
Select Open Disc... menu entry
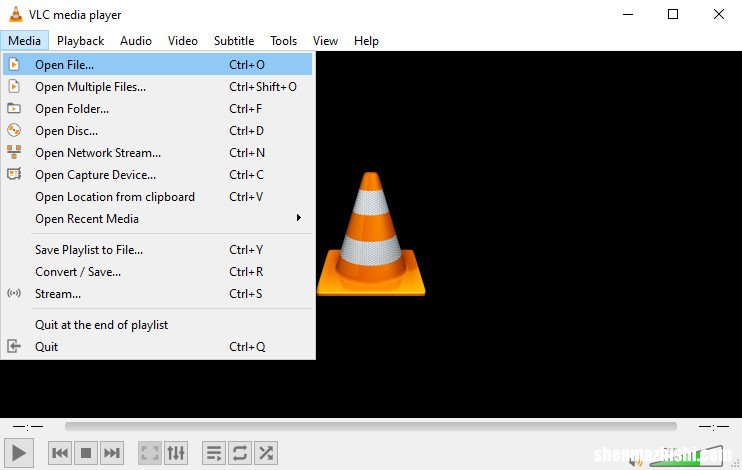[158, 131]
